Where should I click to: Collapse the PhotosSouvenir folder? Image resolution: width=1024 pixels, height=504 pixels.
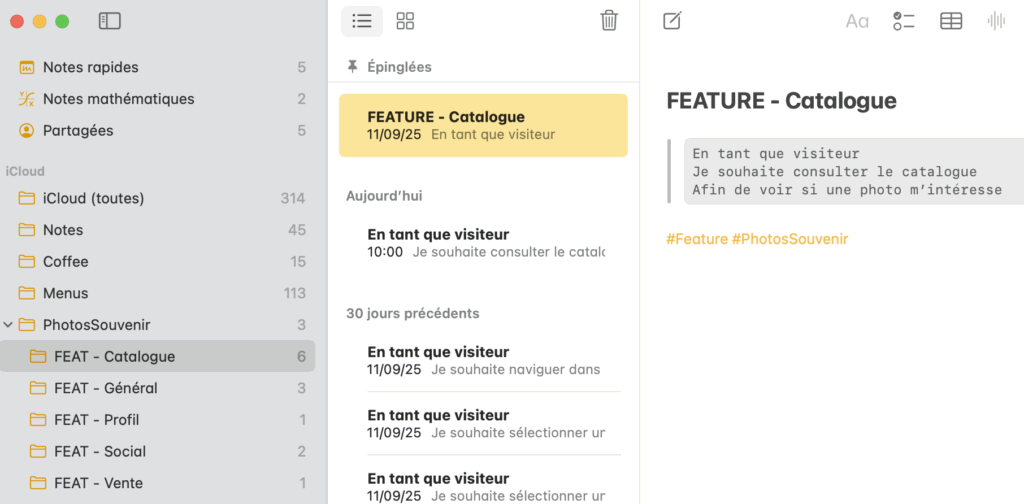[x=9, y=325]
